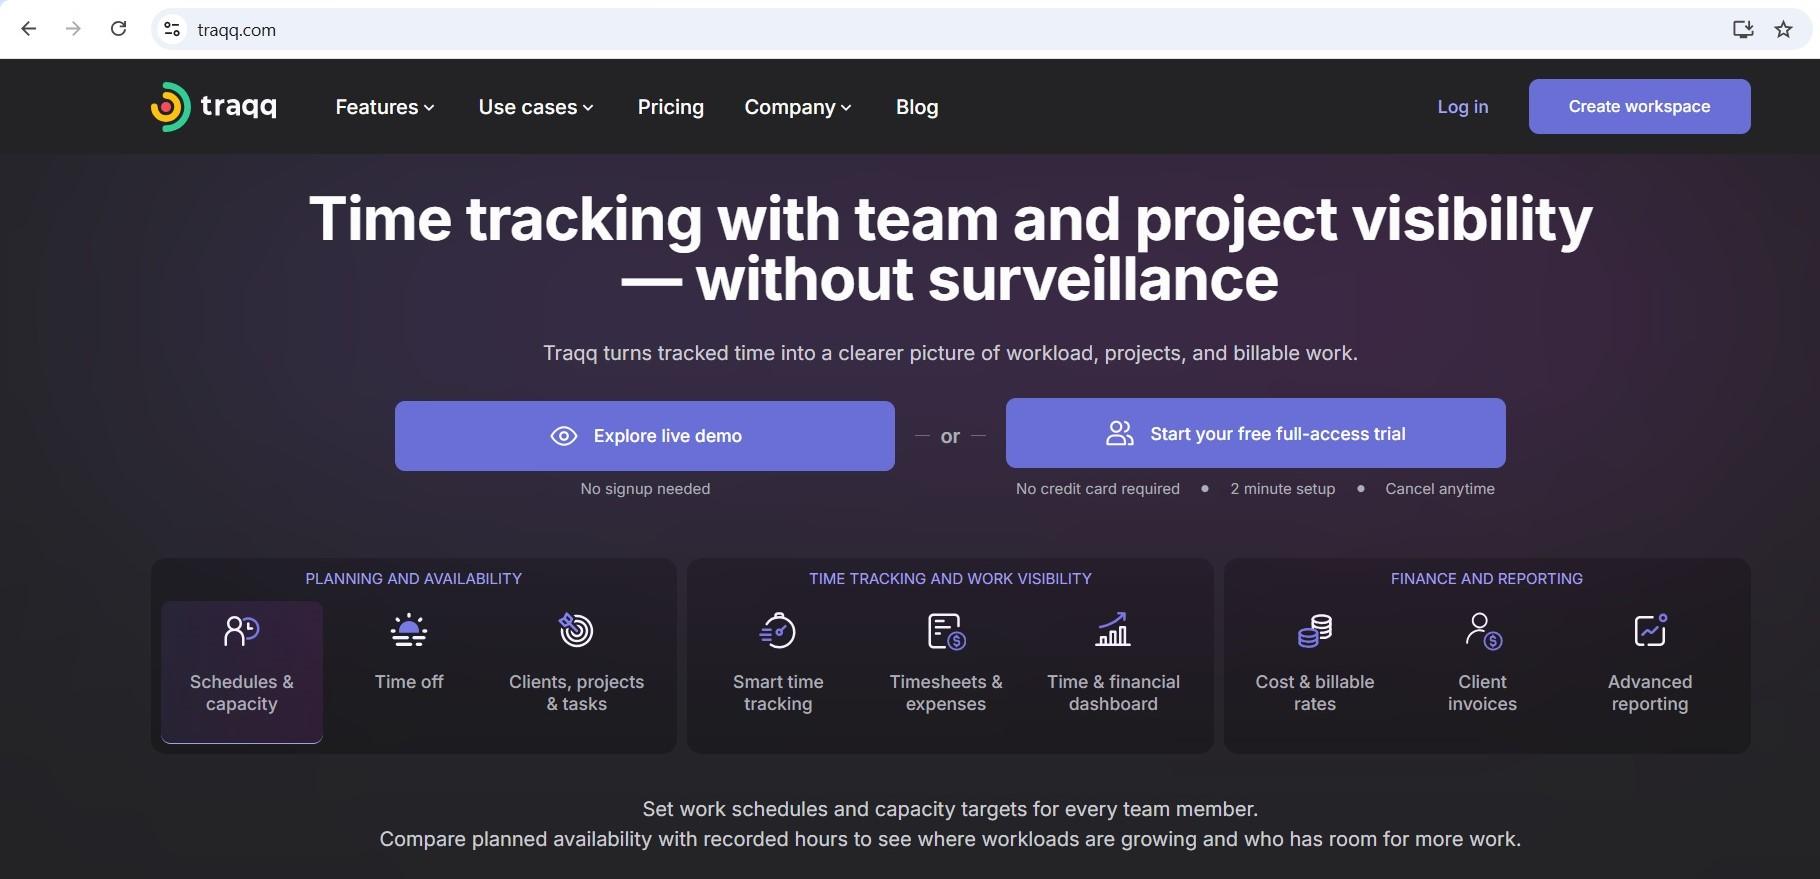Select the Timesheets & expenses label
1820x879 pixels.
[x=946, y=693]
